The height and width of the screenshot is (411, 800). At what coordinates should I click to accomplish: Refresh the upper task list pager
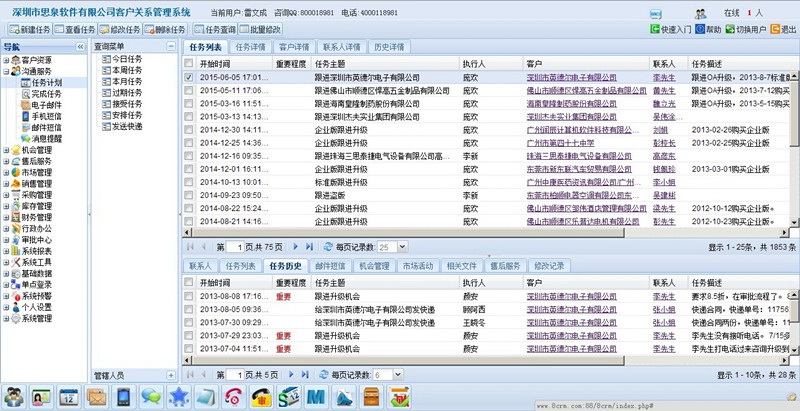pyautogui.click(x=329, y=247)
